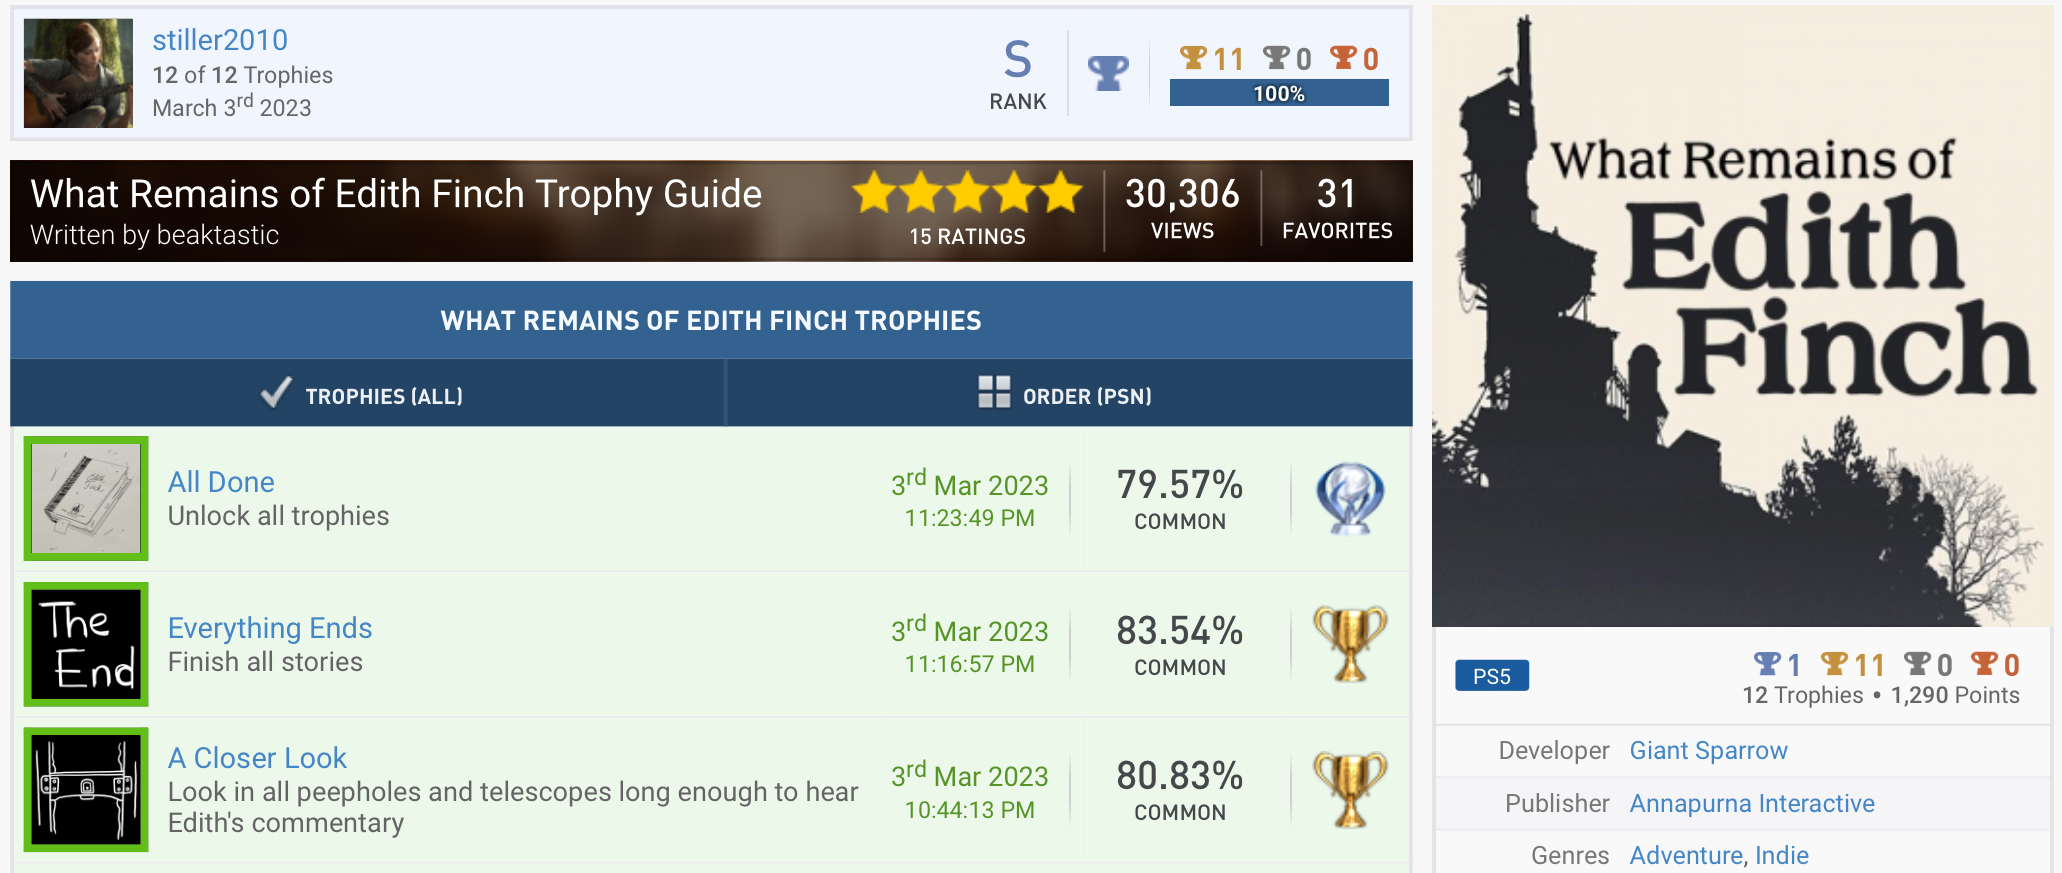This screenshot has height=873, width=2062.
Task: Click the Order (PSN) grid icon
Action: (x=994, y=392)
